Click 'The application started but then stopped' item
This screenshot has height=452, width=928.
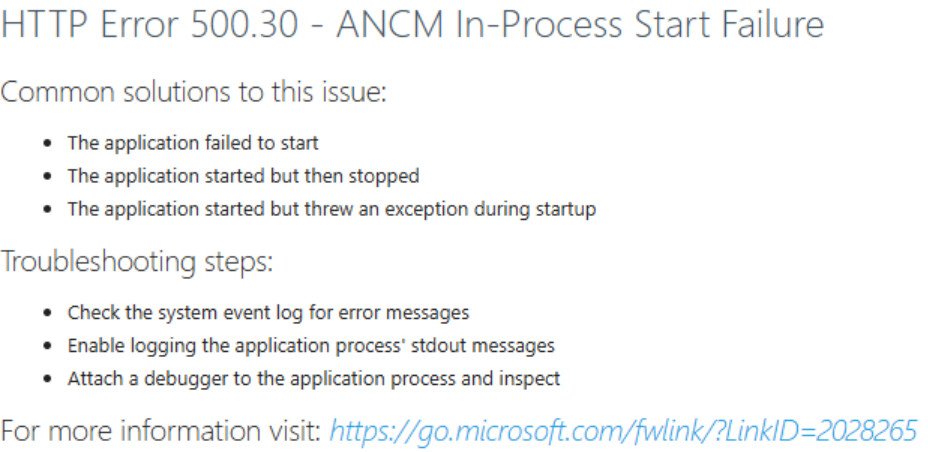(x=243, y=176)
